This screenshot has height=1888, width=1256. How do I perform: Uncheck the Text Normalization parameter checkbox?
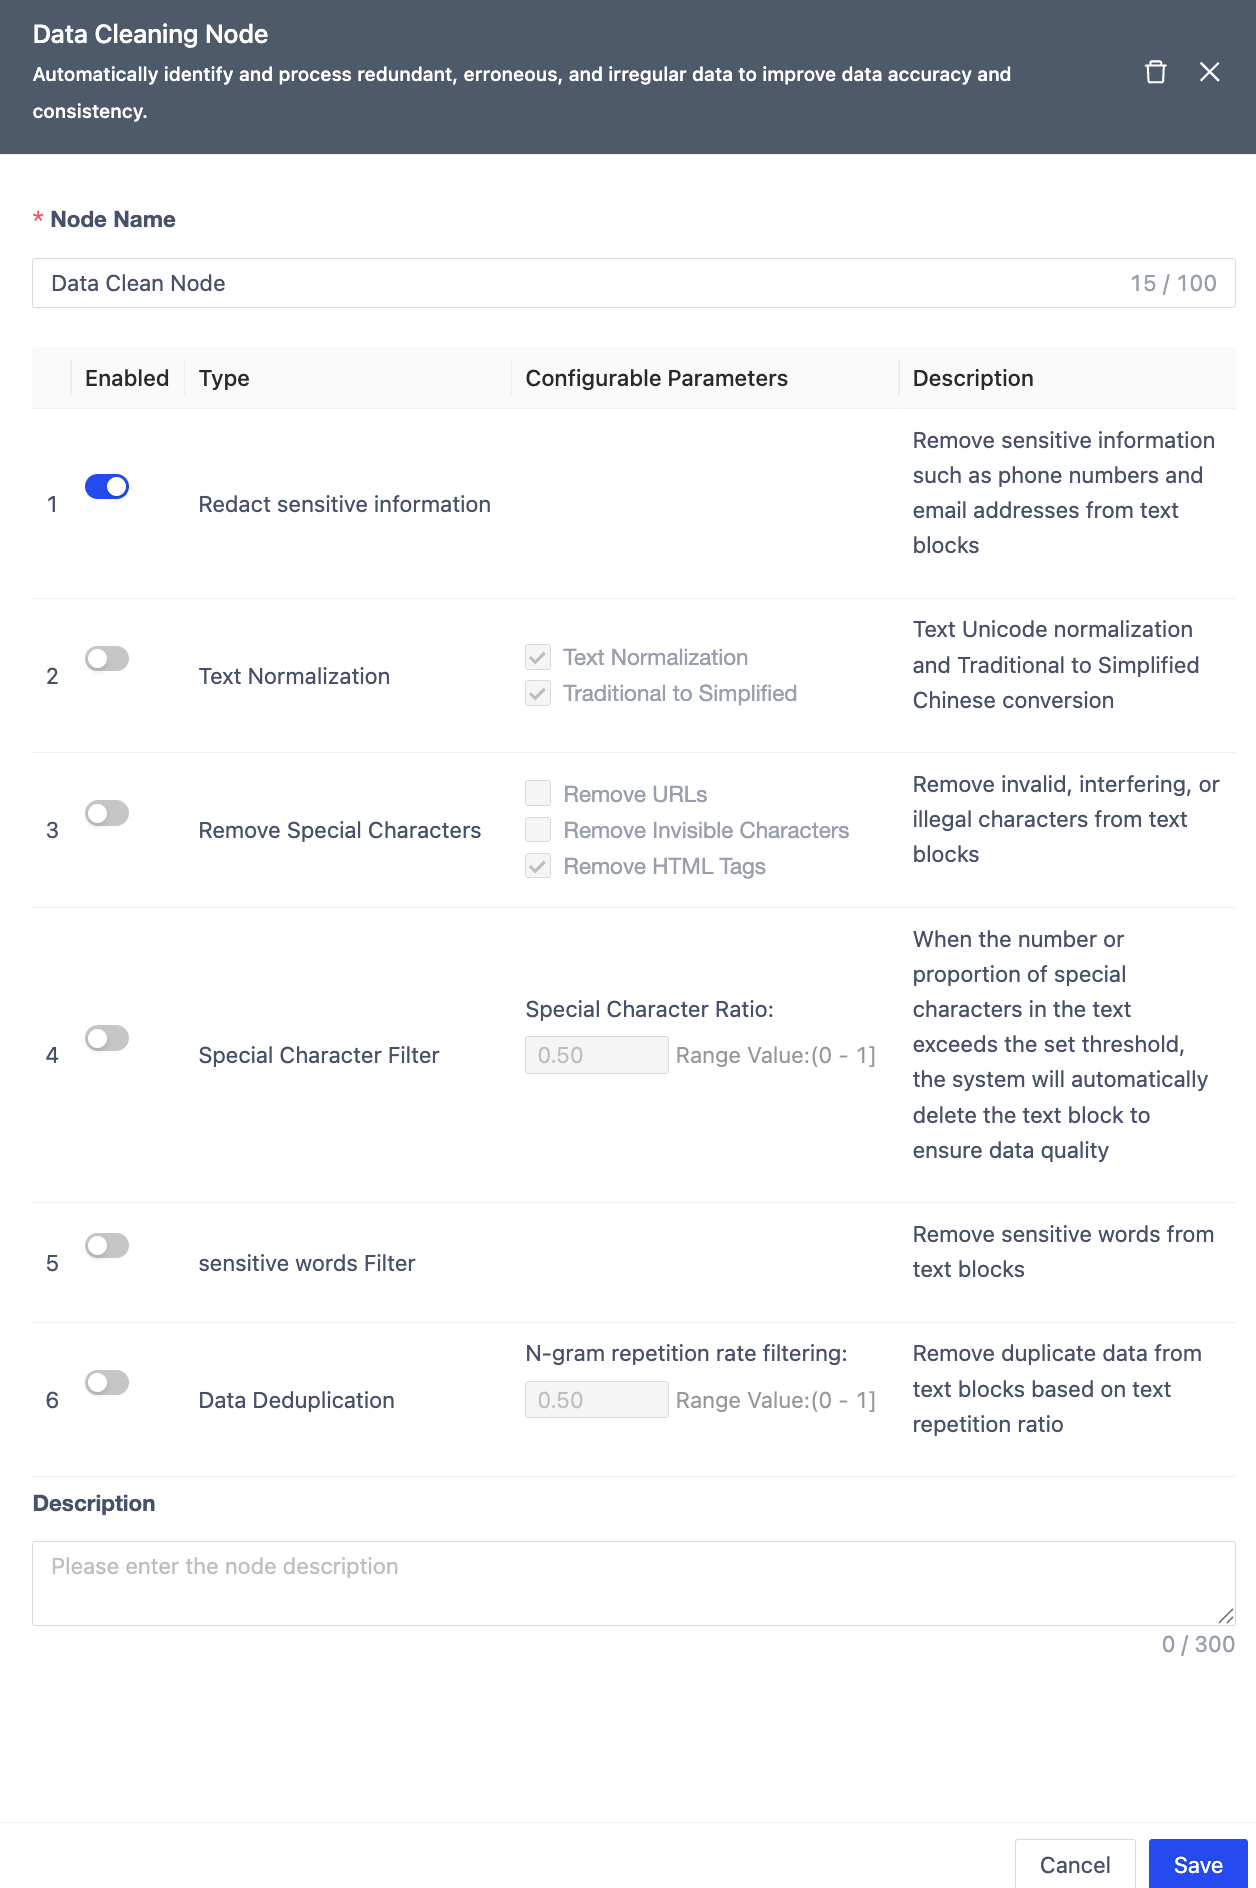click(x=538, y=657)
